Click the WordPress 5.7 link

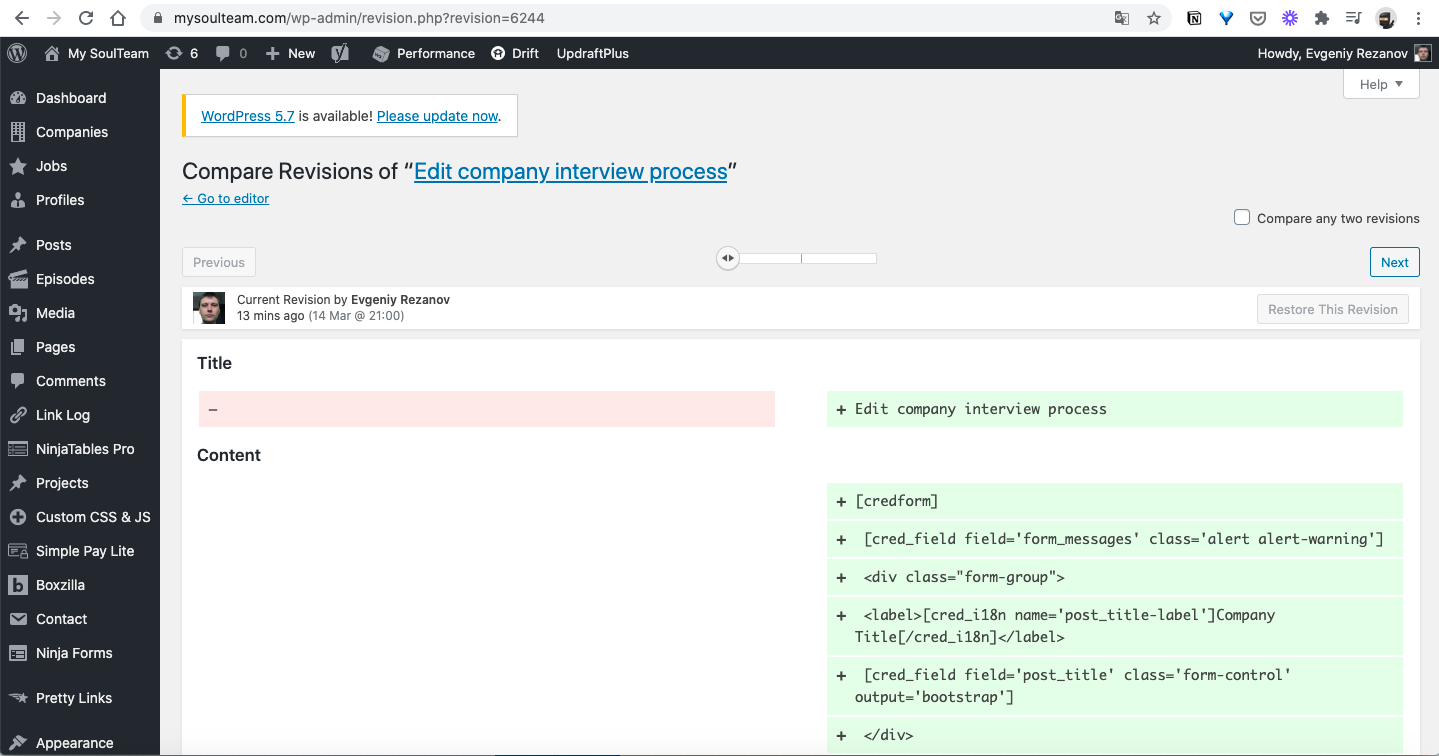(x=248, y=116)
